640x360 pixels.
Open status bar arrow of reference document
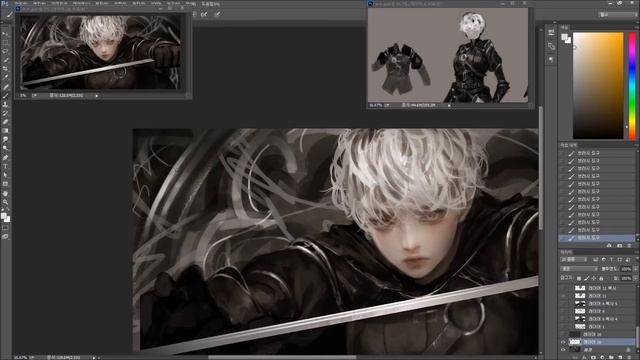(x=449, y=105)
